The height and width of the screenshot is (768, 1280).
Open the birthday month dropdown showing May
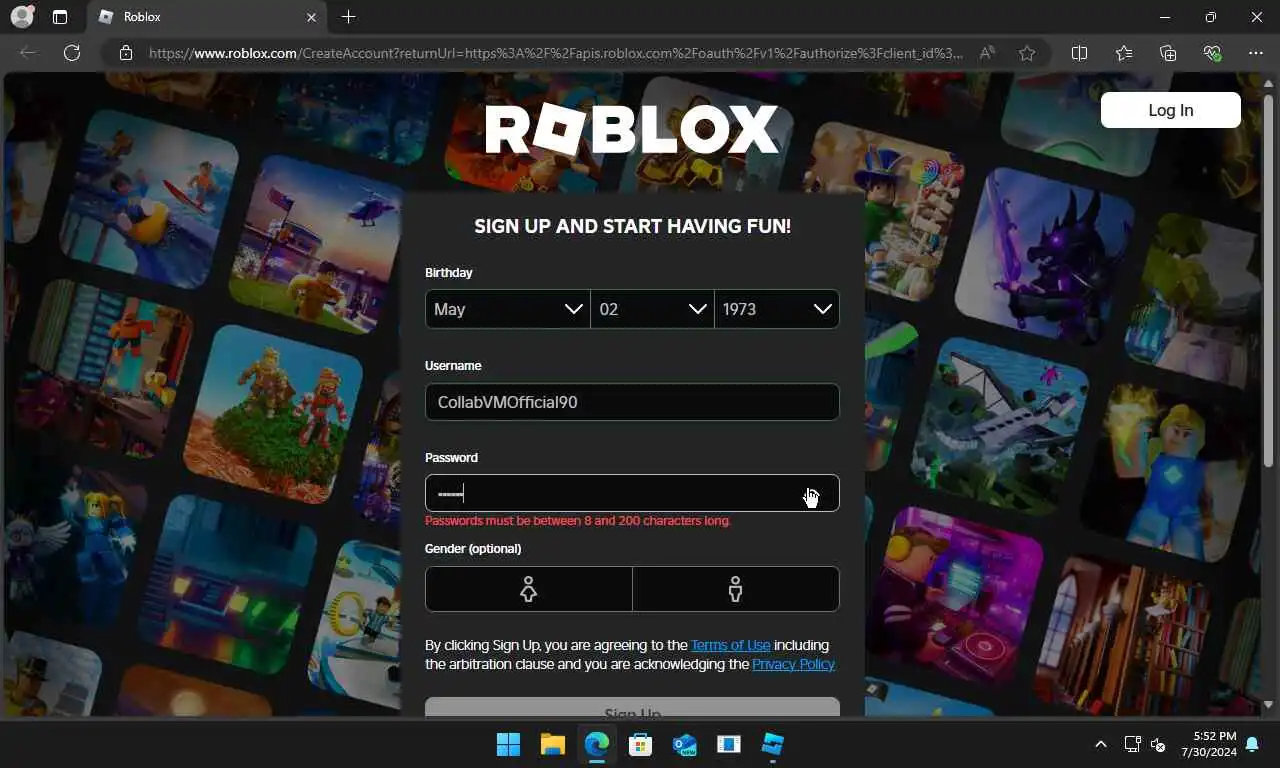(x=507, y=309)
